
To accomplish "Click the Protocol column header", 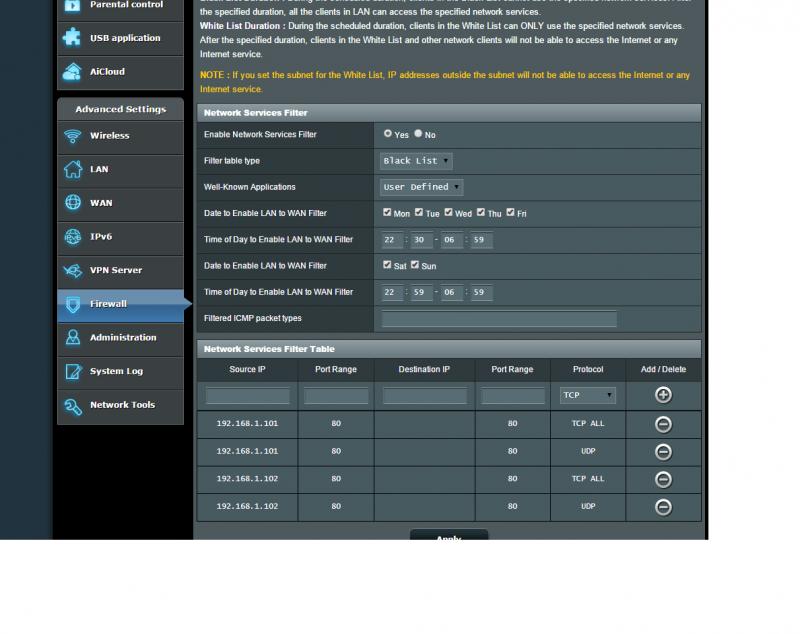I will point(588,369).
